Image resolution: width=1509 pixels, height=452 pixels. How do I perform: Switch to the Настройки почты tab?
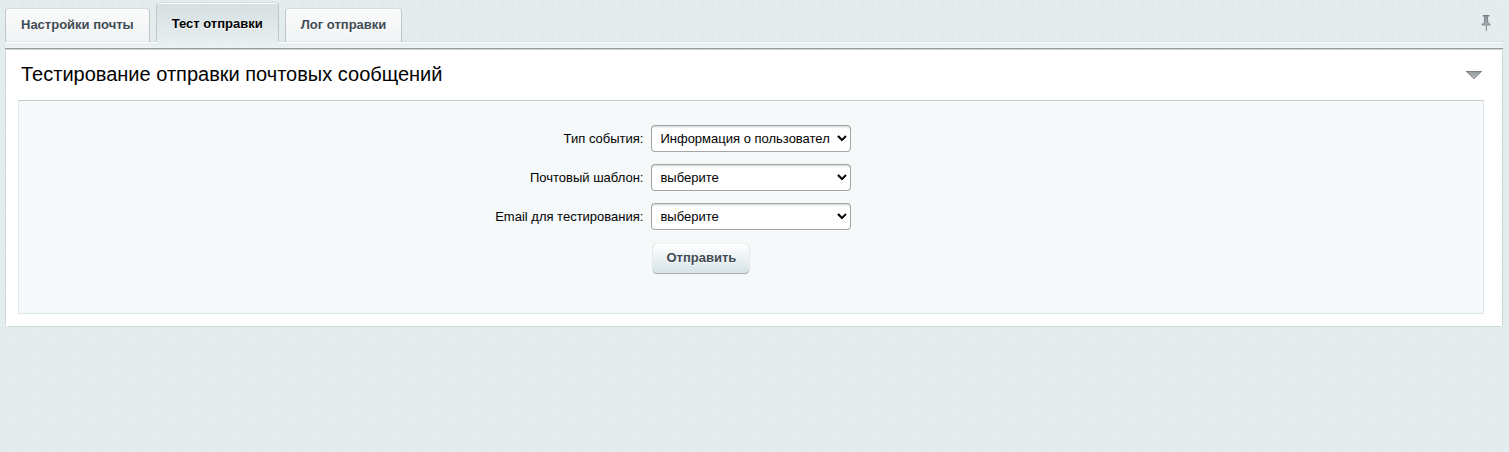pos(77,25)
